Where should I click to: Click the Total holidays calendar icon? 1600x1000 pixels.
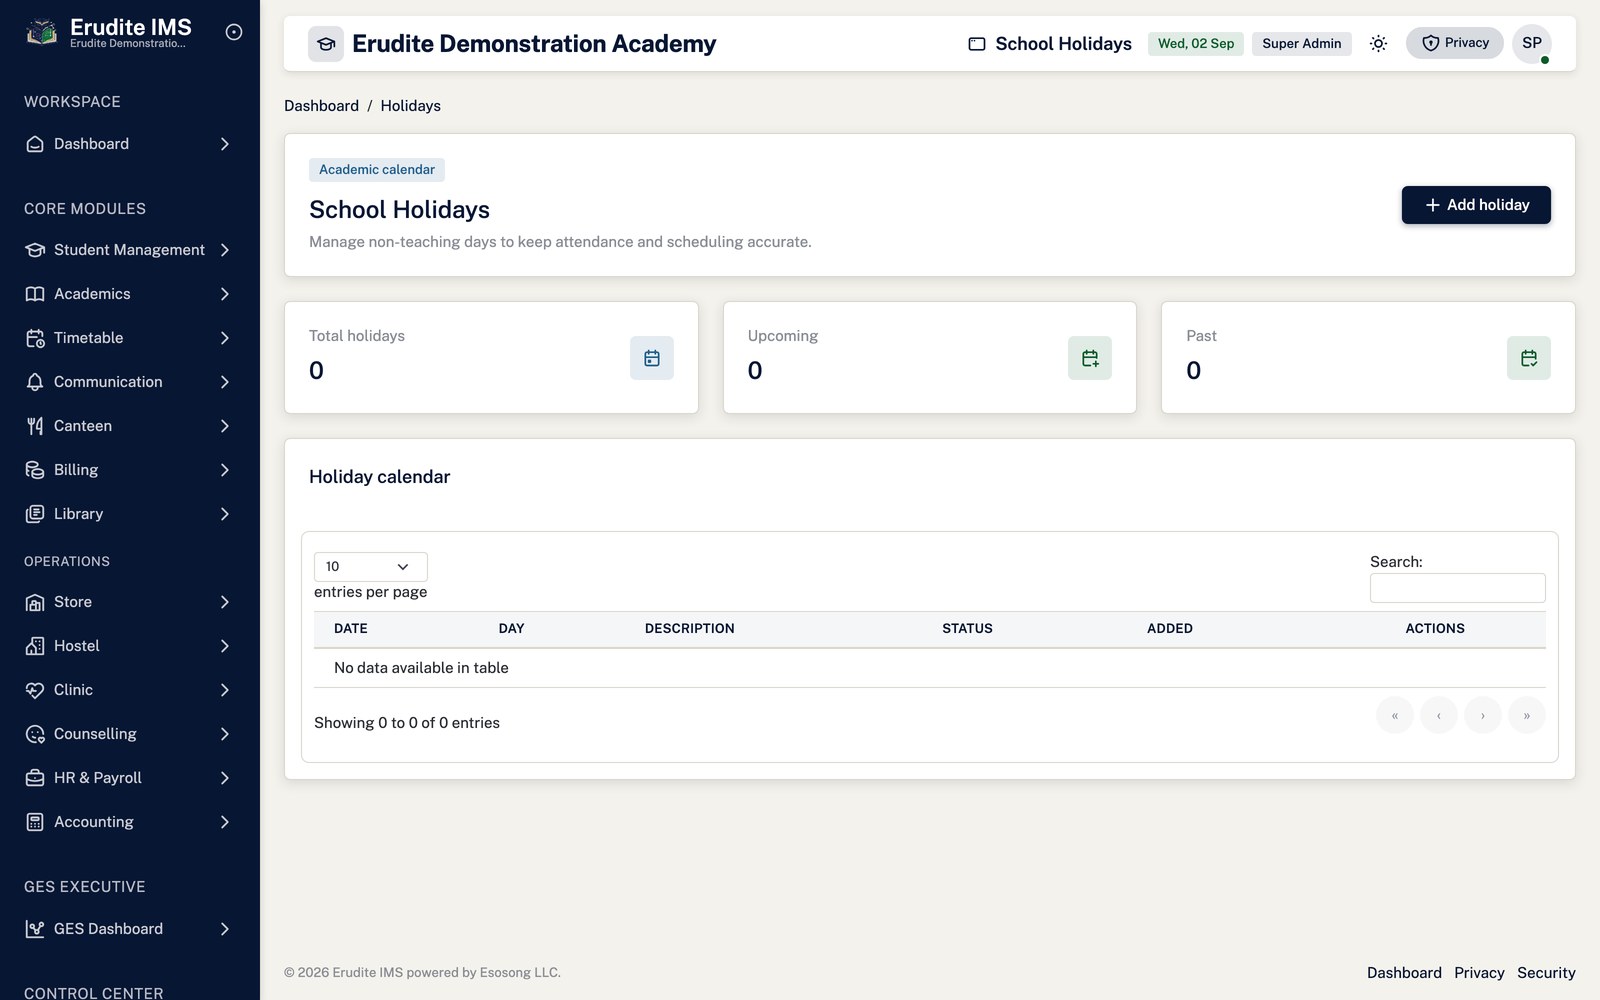point(652,358)
